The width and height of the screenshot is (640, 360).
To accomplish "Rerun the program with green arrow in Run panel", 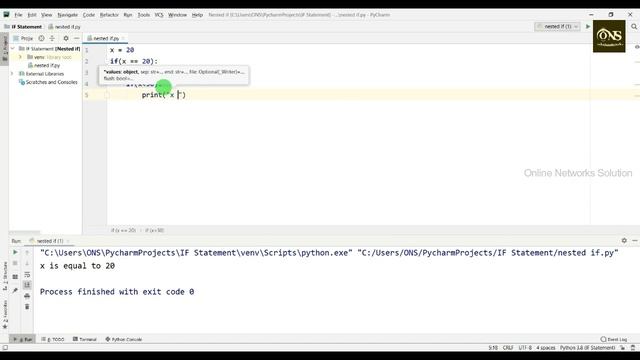I will click(15, 252).
